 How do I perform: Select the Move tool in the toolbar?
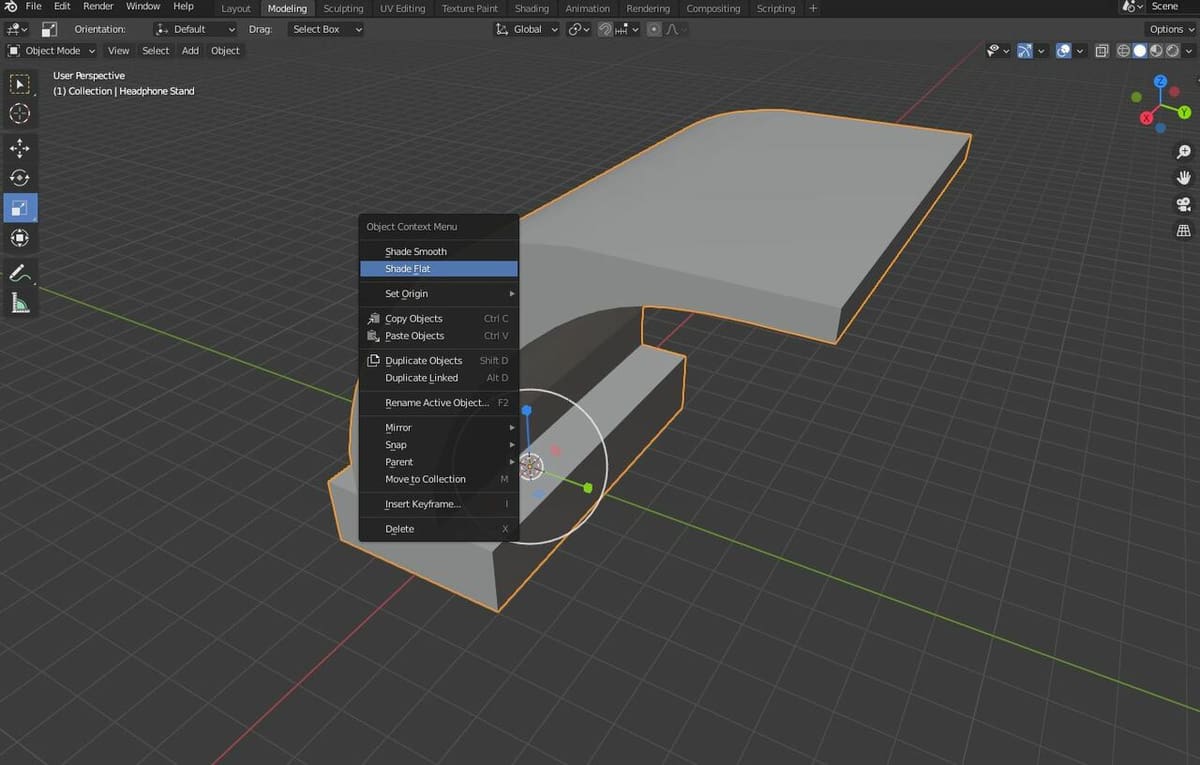pyautogui.click(x=19, y=148)
